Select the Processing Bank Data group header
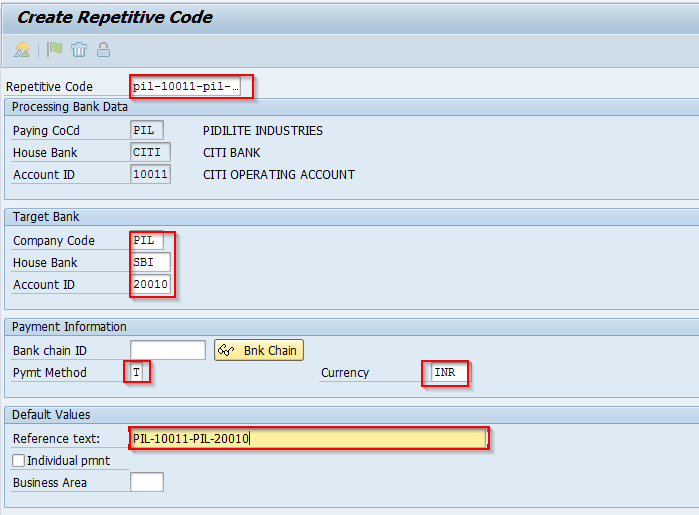This screenshot has height=515, width=699. 70,107
